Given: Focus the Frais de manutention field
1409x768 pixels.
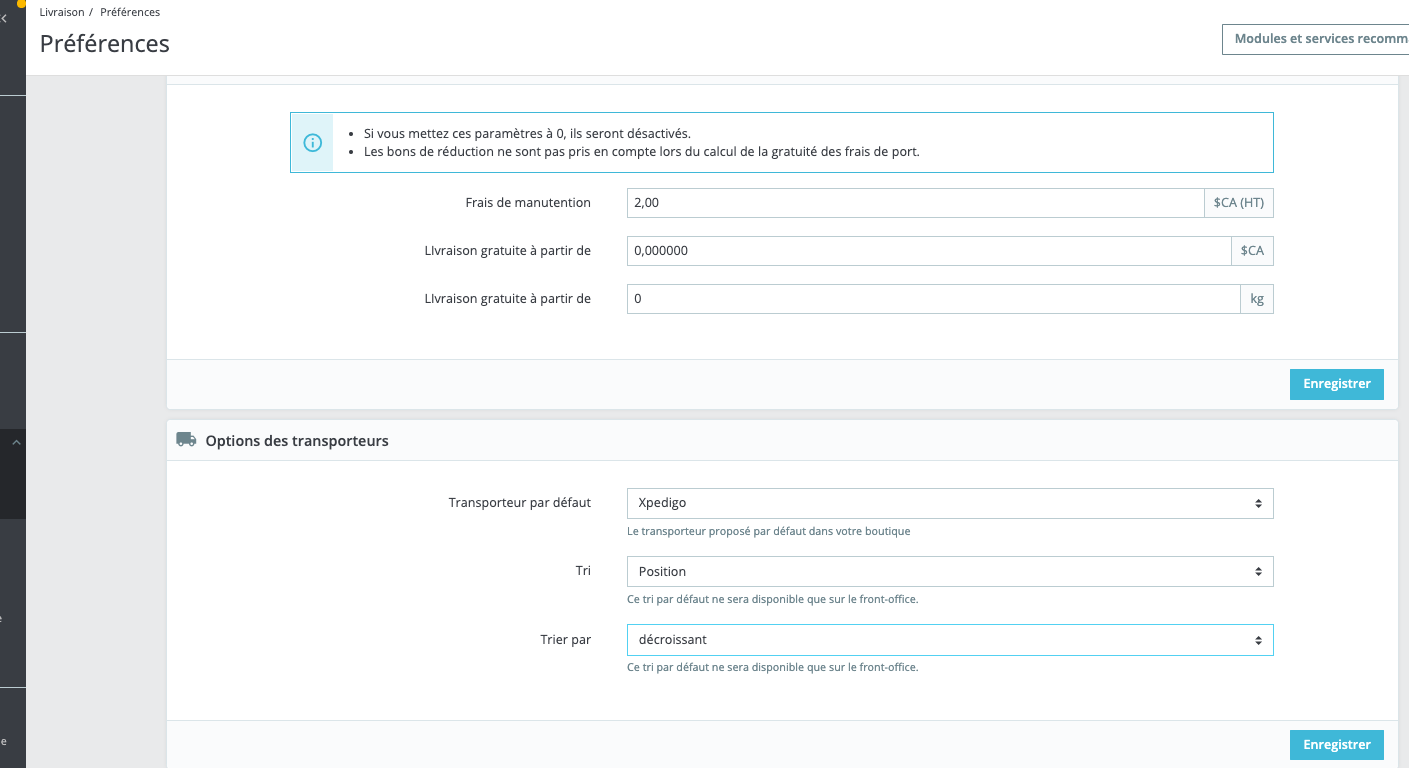Looking at the screenshot, I should pyautogui.click(x=915, y=203).
